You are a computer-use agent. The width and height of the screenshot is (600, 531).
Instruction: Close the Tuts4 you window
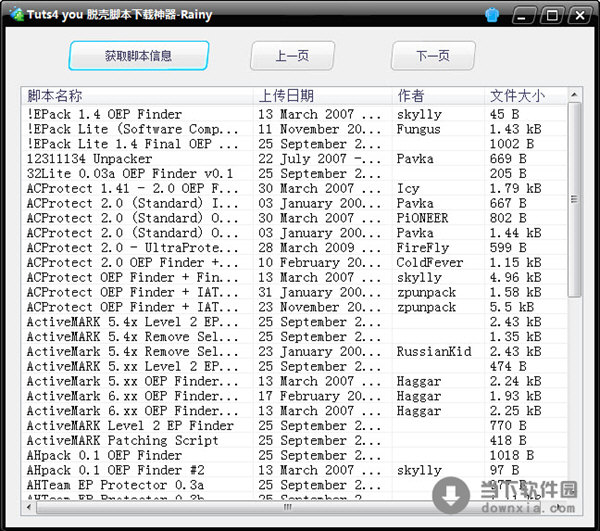tap(580, 16)
